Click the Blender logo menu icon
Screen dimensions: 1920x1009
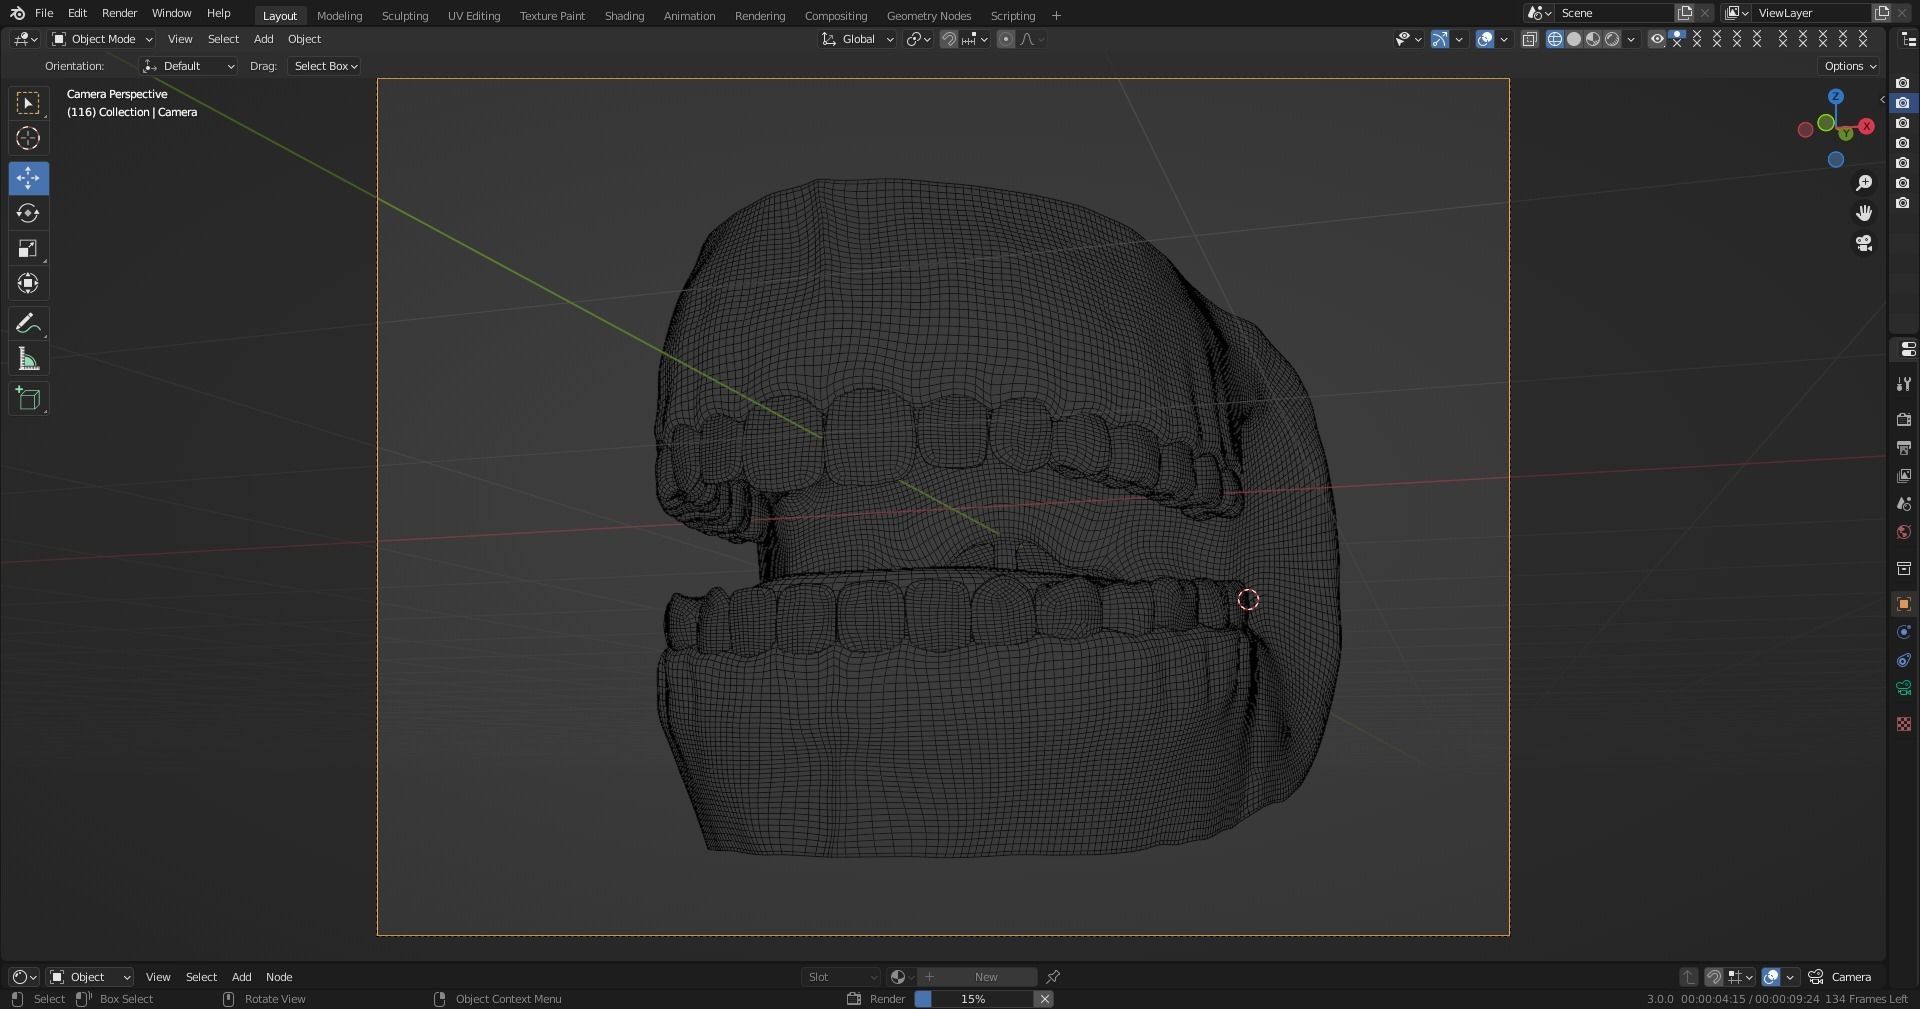click(17, 13)
